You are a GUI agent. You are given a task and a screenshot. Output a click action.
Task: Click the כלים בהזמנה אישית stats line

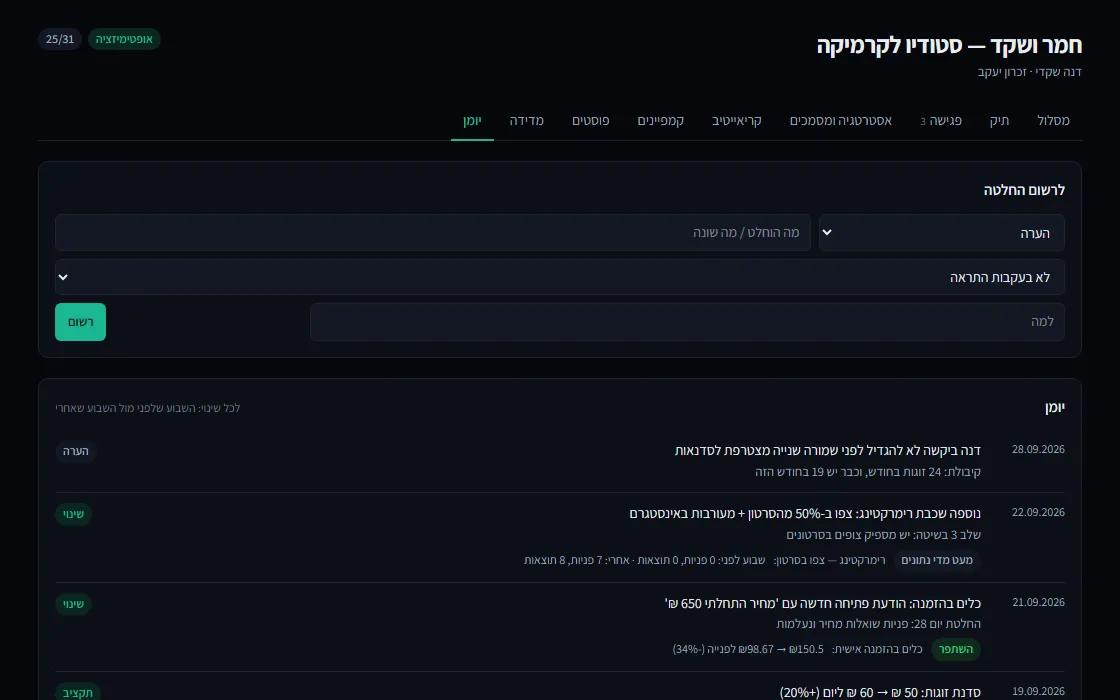(x=797, y=649)
